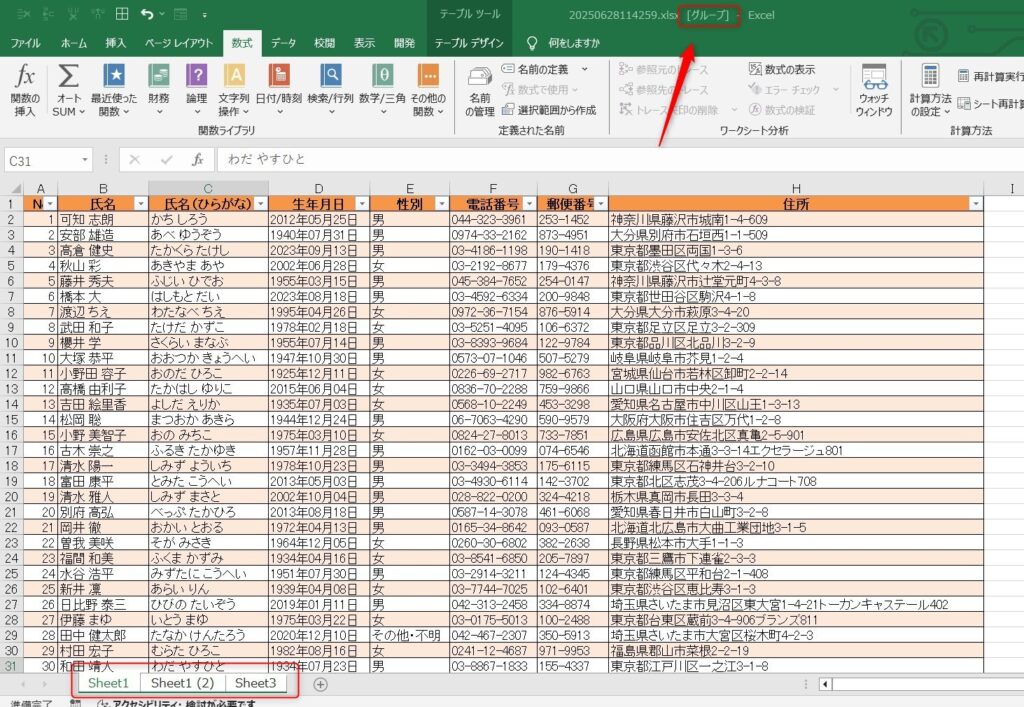Image resolution: width=1024 pixels, height=707 pixels.
Task: Select column H header
Action: pos(795,189)
